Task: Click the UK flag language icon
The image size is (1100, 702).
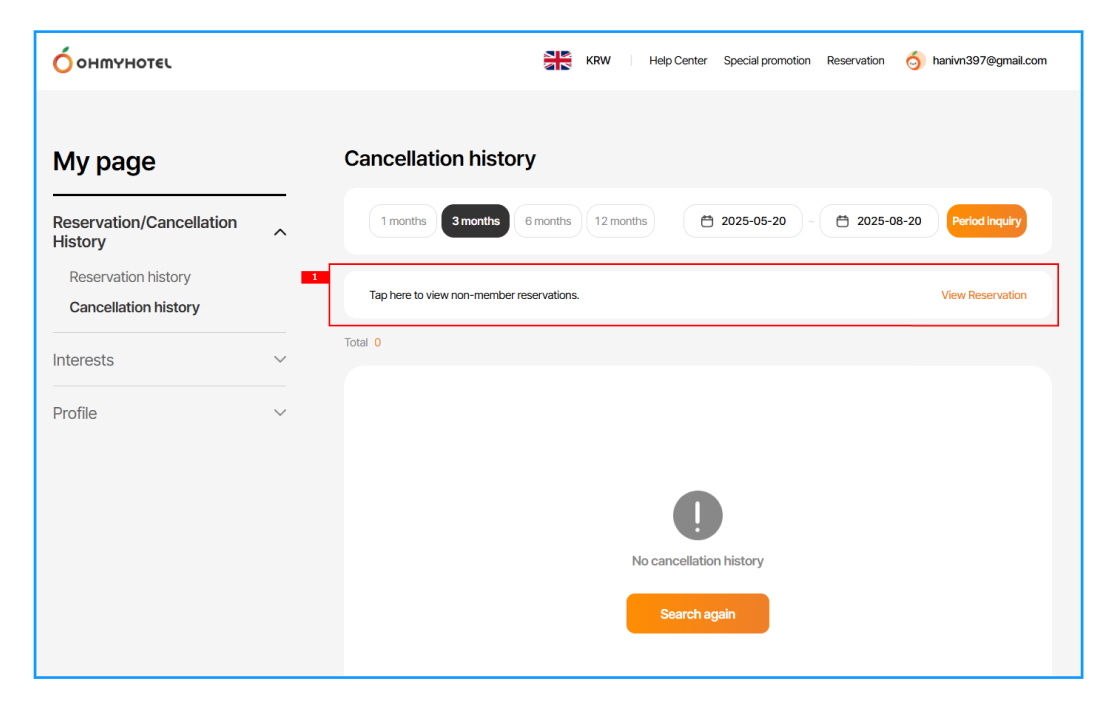Action: 557,61
